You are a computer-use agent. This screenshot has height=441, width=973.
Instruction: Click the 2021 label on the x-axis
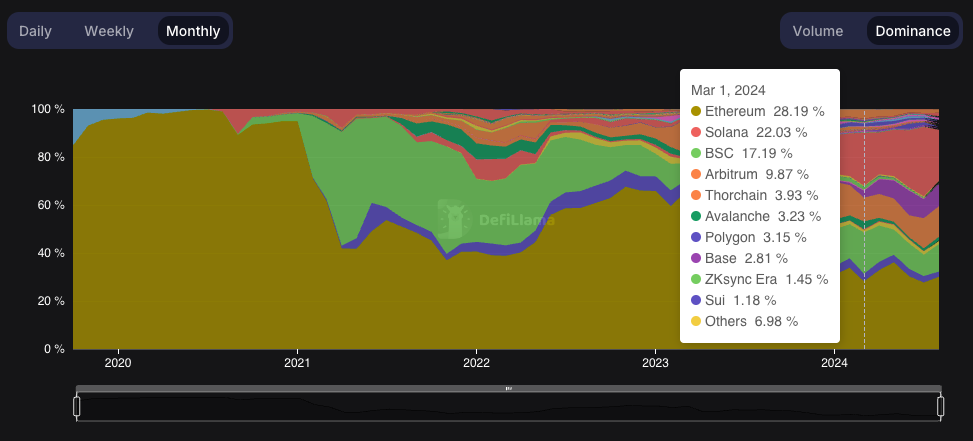pyautogui.click(x=297, y=363)
